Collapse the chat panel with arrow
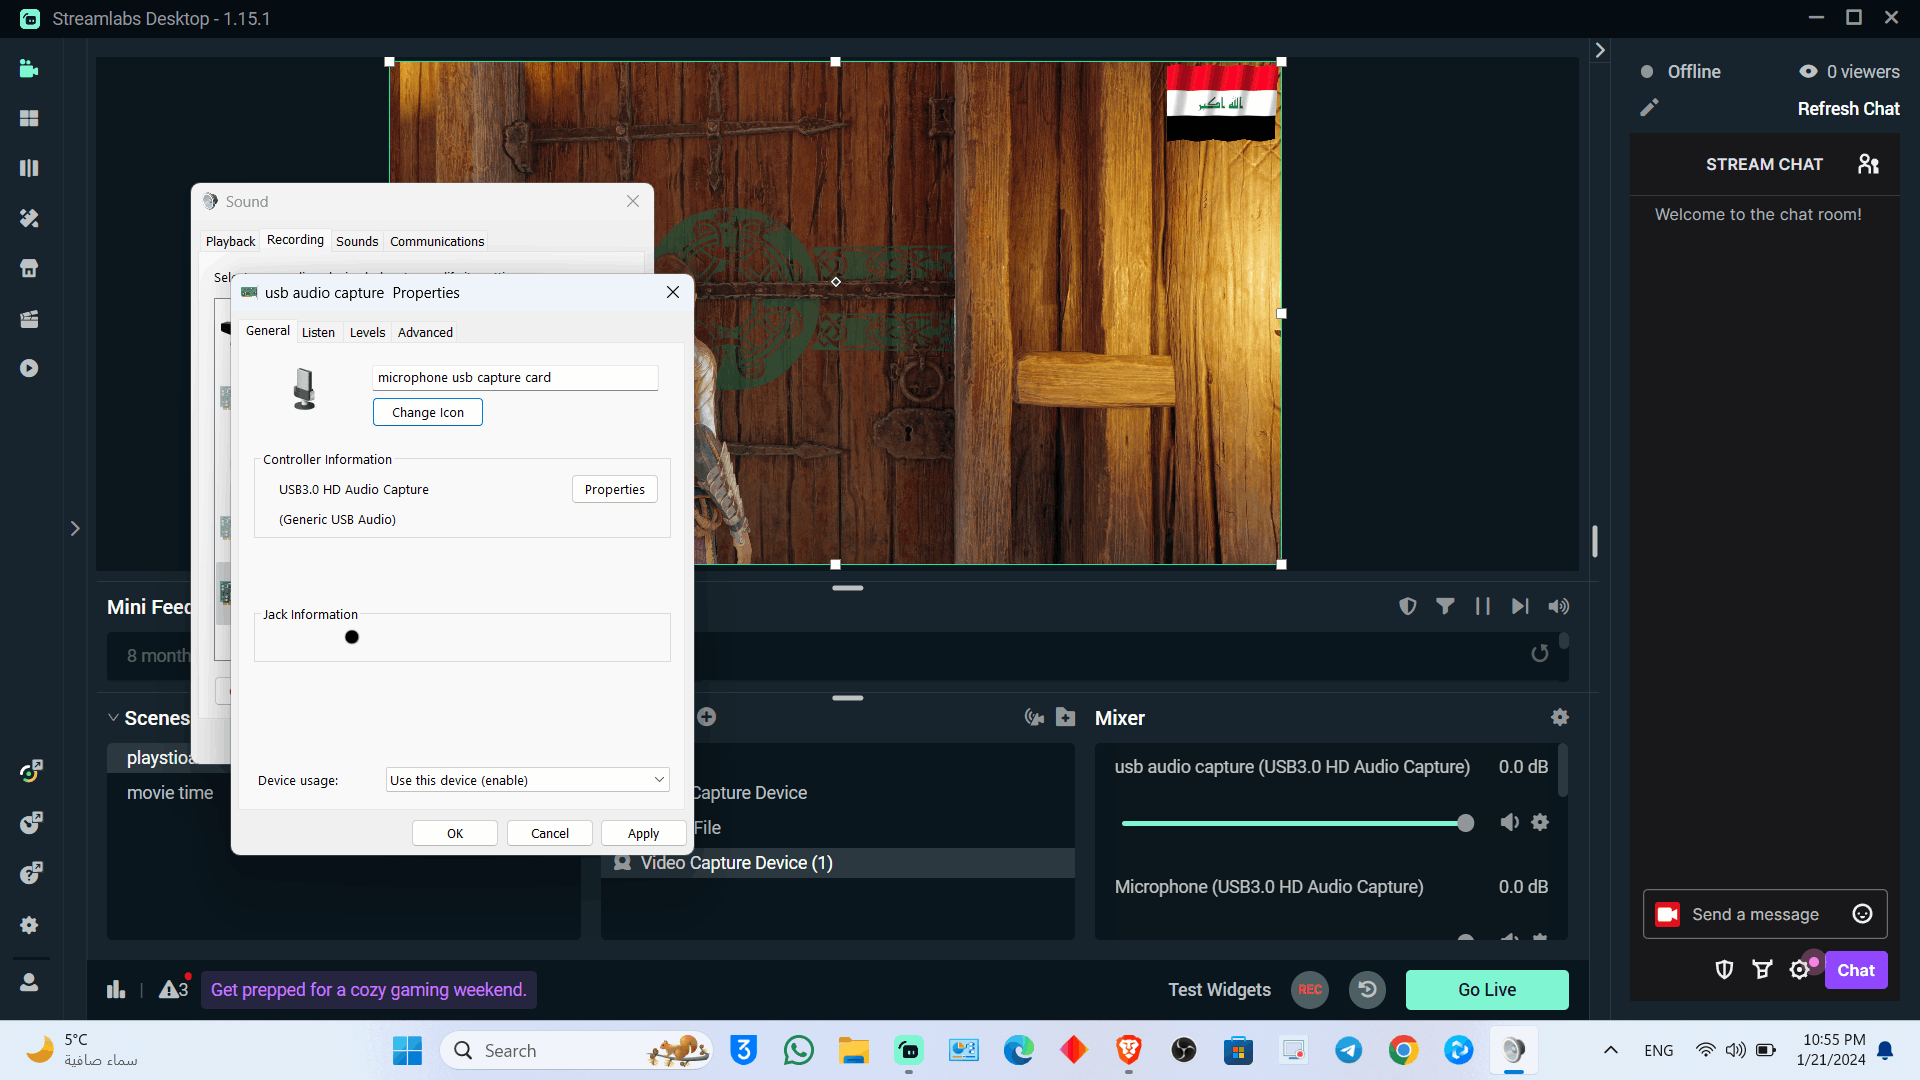Viewport: 1920px width, 1080px height. pyautogui.click(x=1600, y=50)
